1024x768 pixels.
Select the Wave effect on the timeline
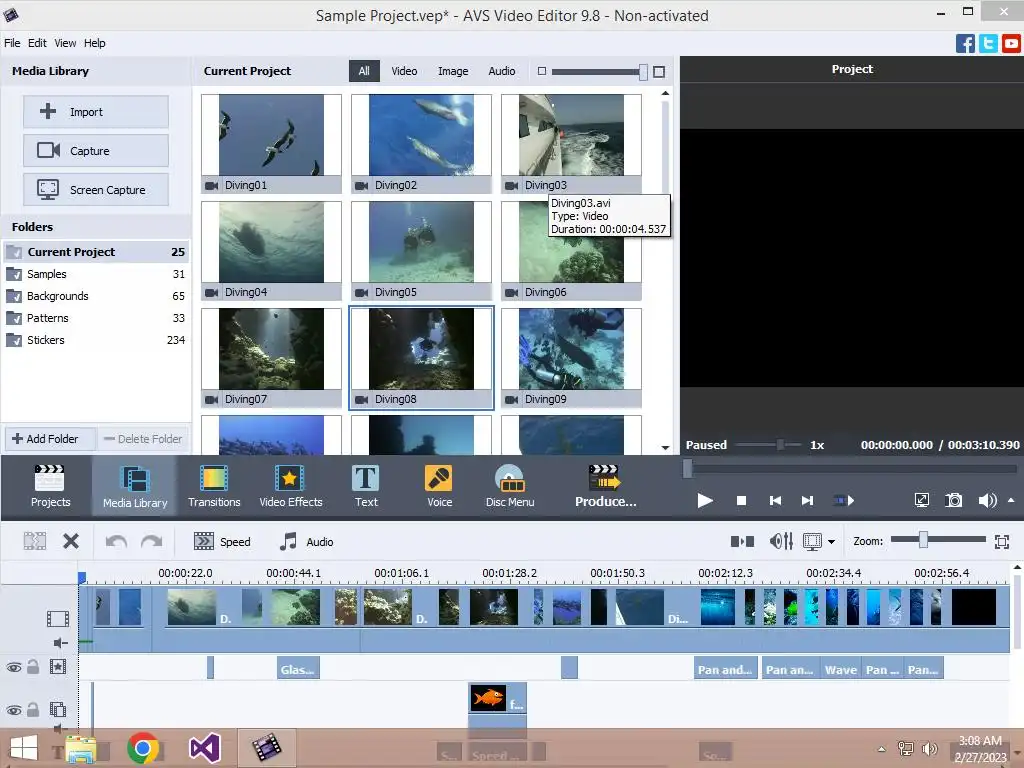840,669
